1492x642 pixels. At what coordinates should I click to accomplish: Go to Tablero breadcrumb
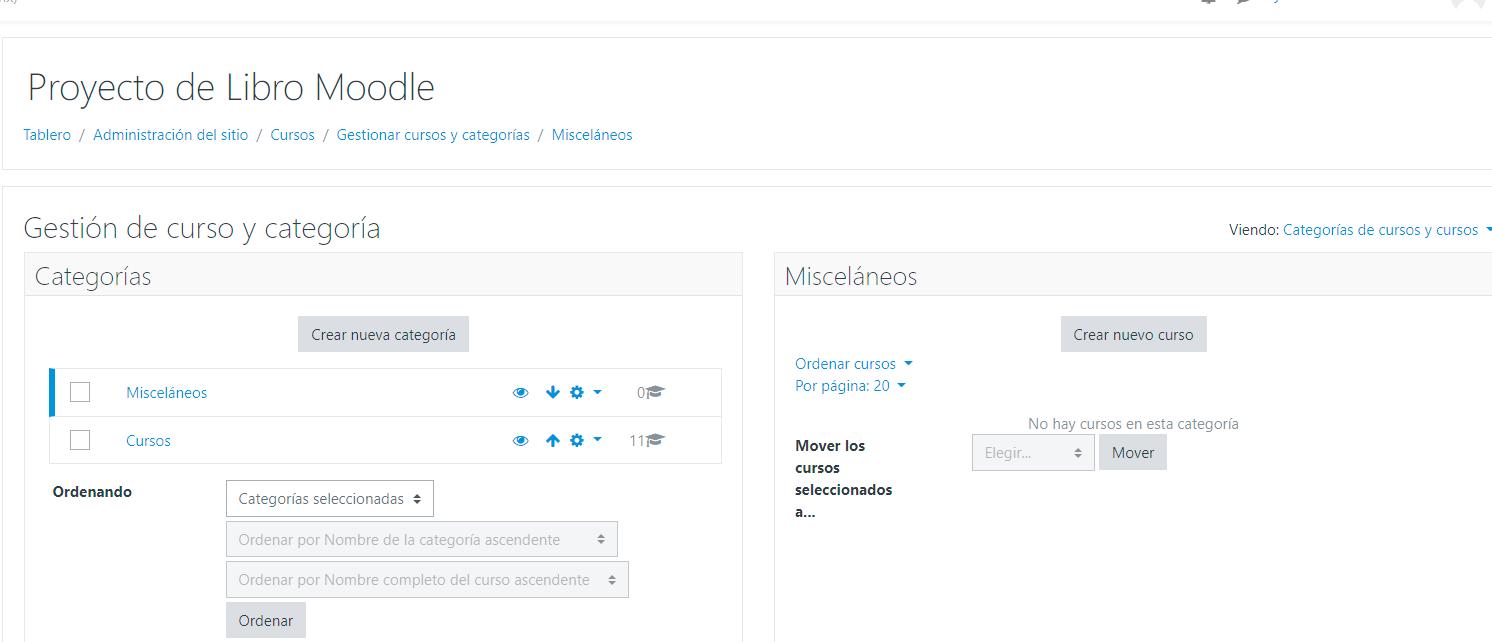(x=47, y=135)
